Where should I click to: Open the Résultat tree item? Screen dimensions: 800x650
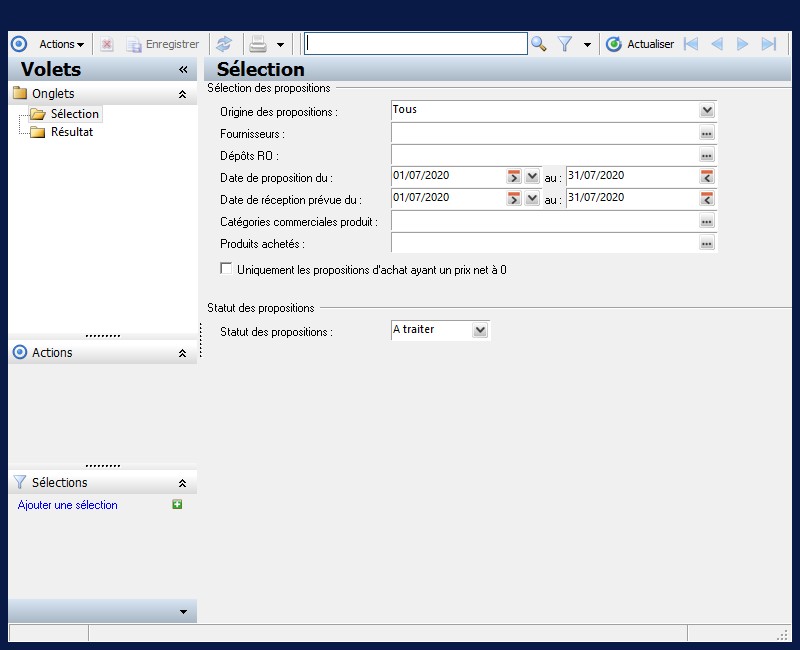pyautogui.click(x=72, y=132)
